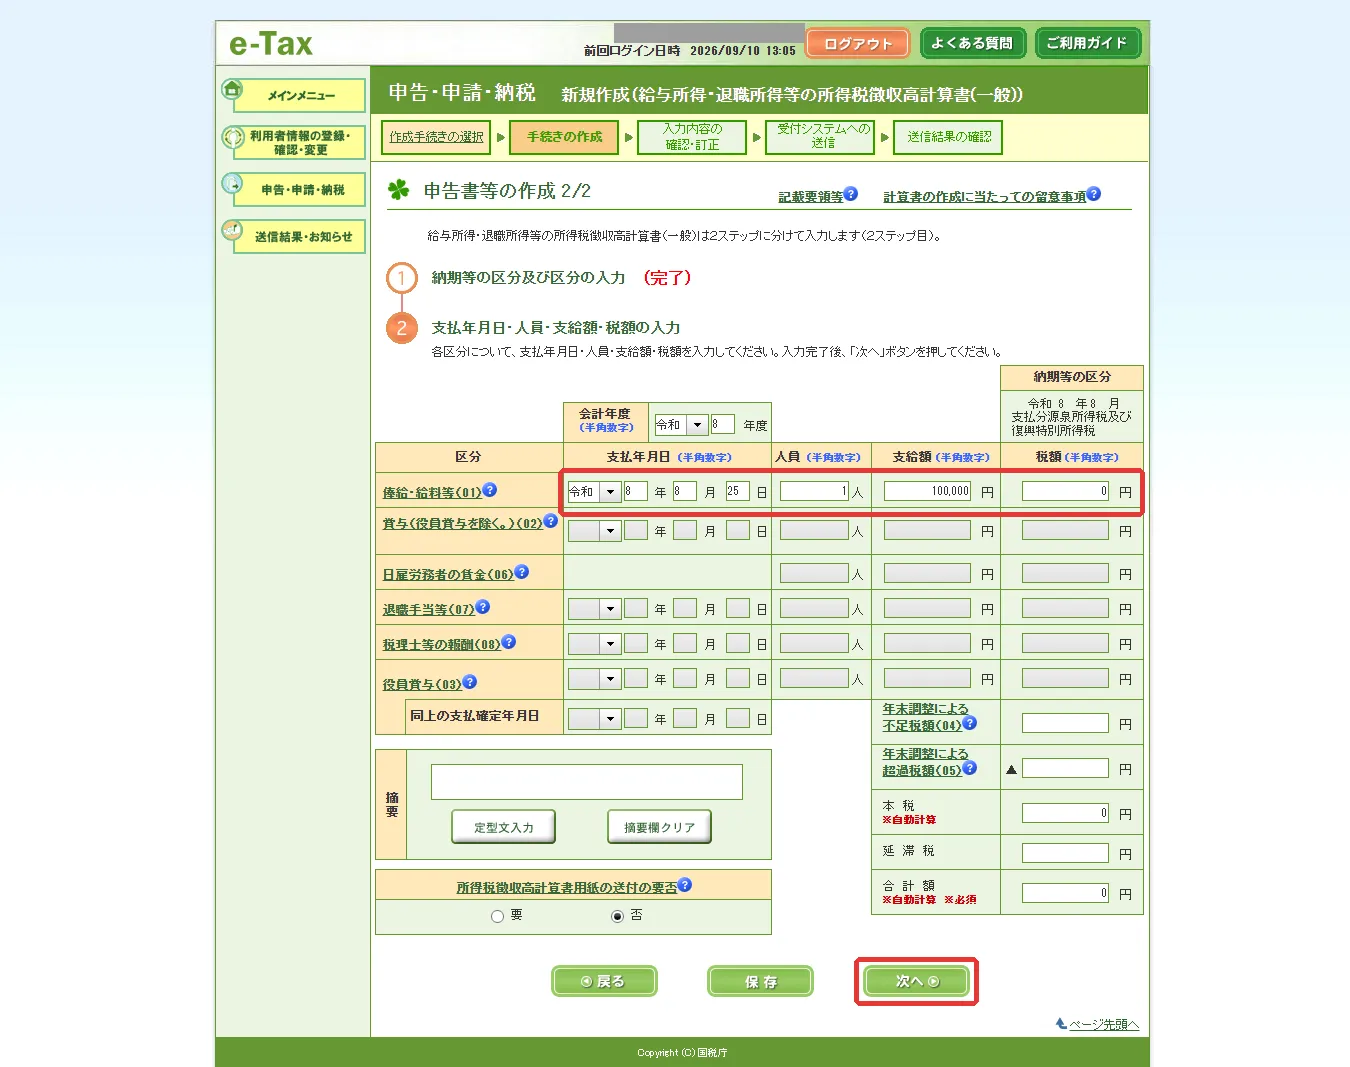
Task: Click the 保存 button
Action: pos(760,981)
